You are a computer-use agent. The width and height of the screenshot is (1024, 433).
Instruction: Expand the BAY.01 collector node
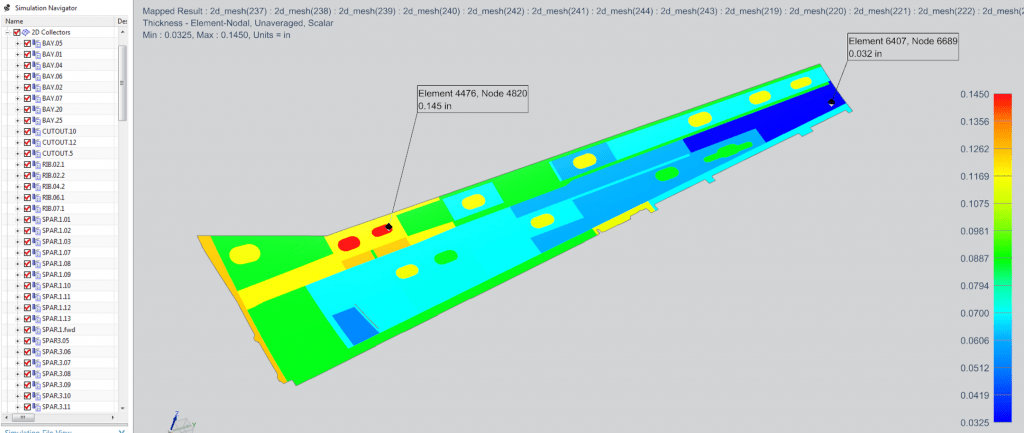(x=17, y=54)
